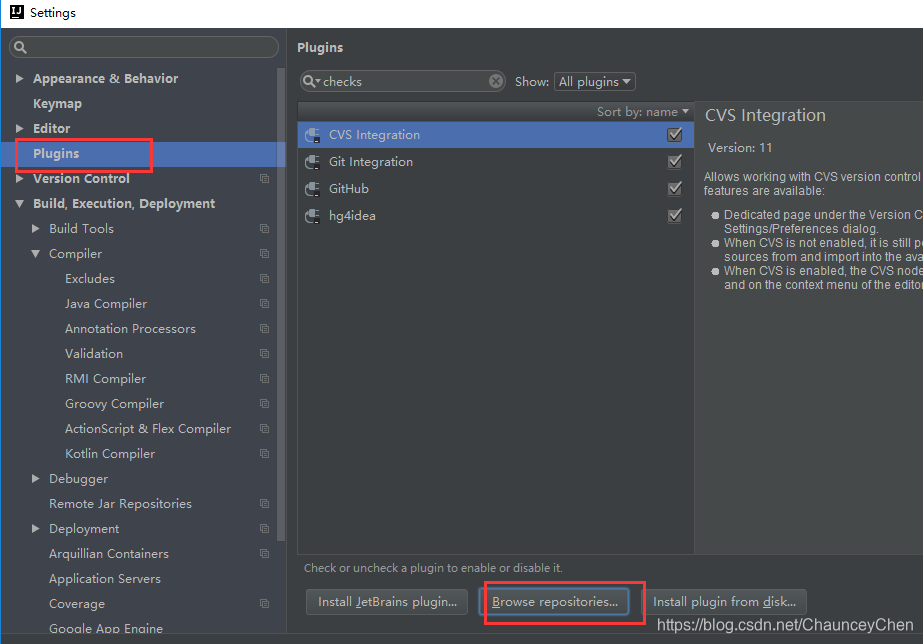Click the plugin search field containing checks
Screen dimensions: 923x644
click(403, 81)
